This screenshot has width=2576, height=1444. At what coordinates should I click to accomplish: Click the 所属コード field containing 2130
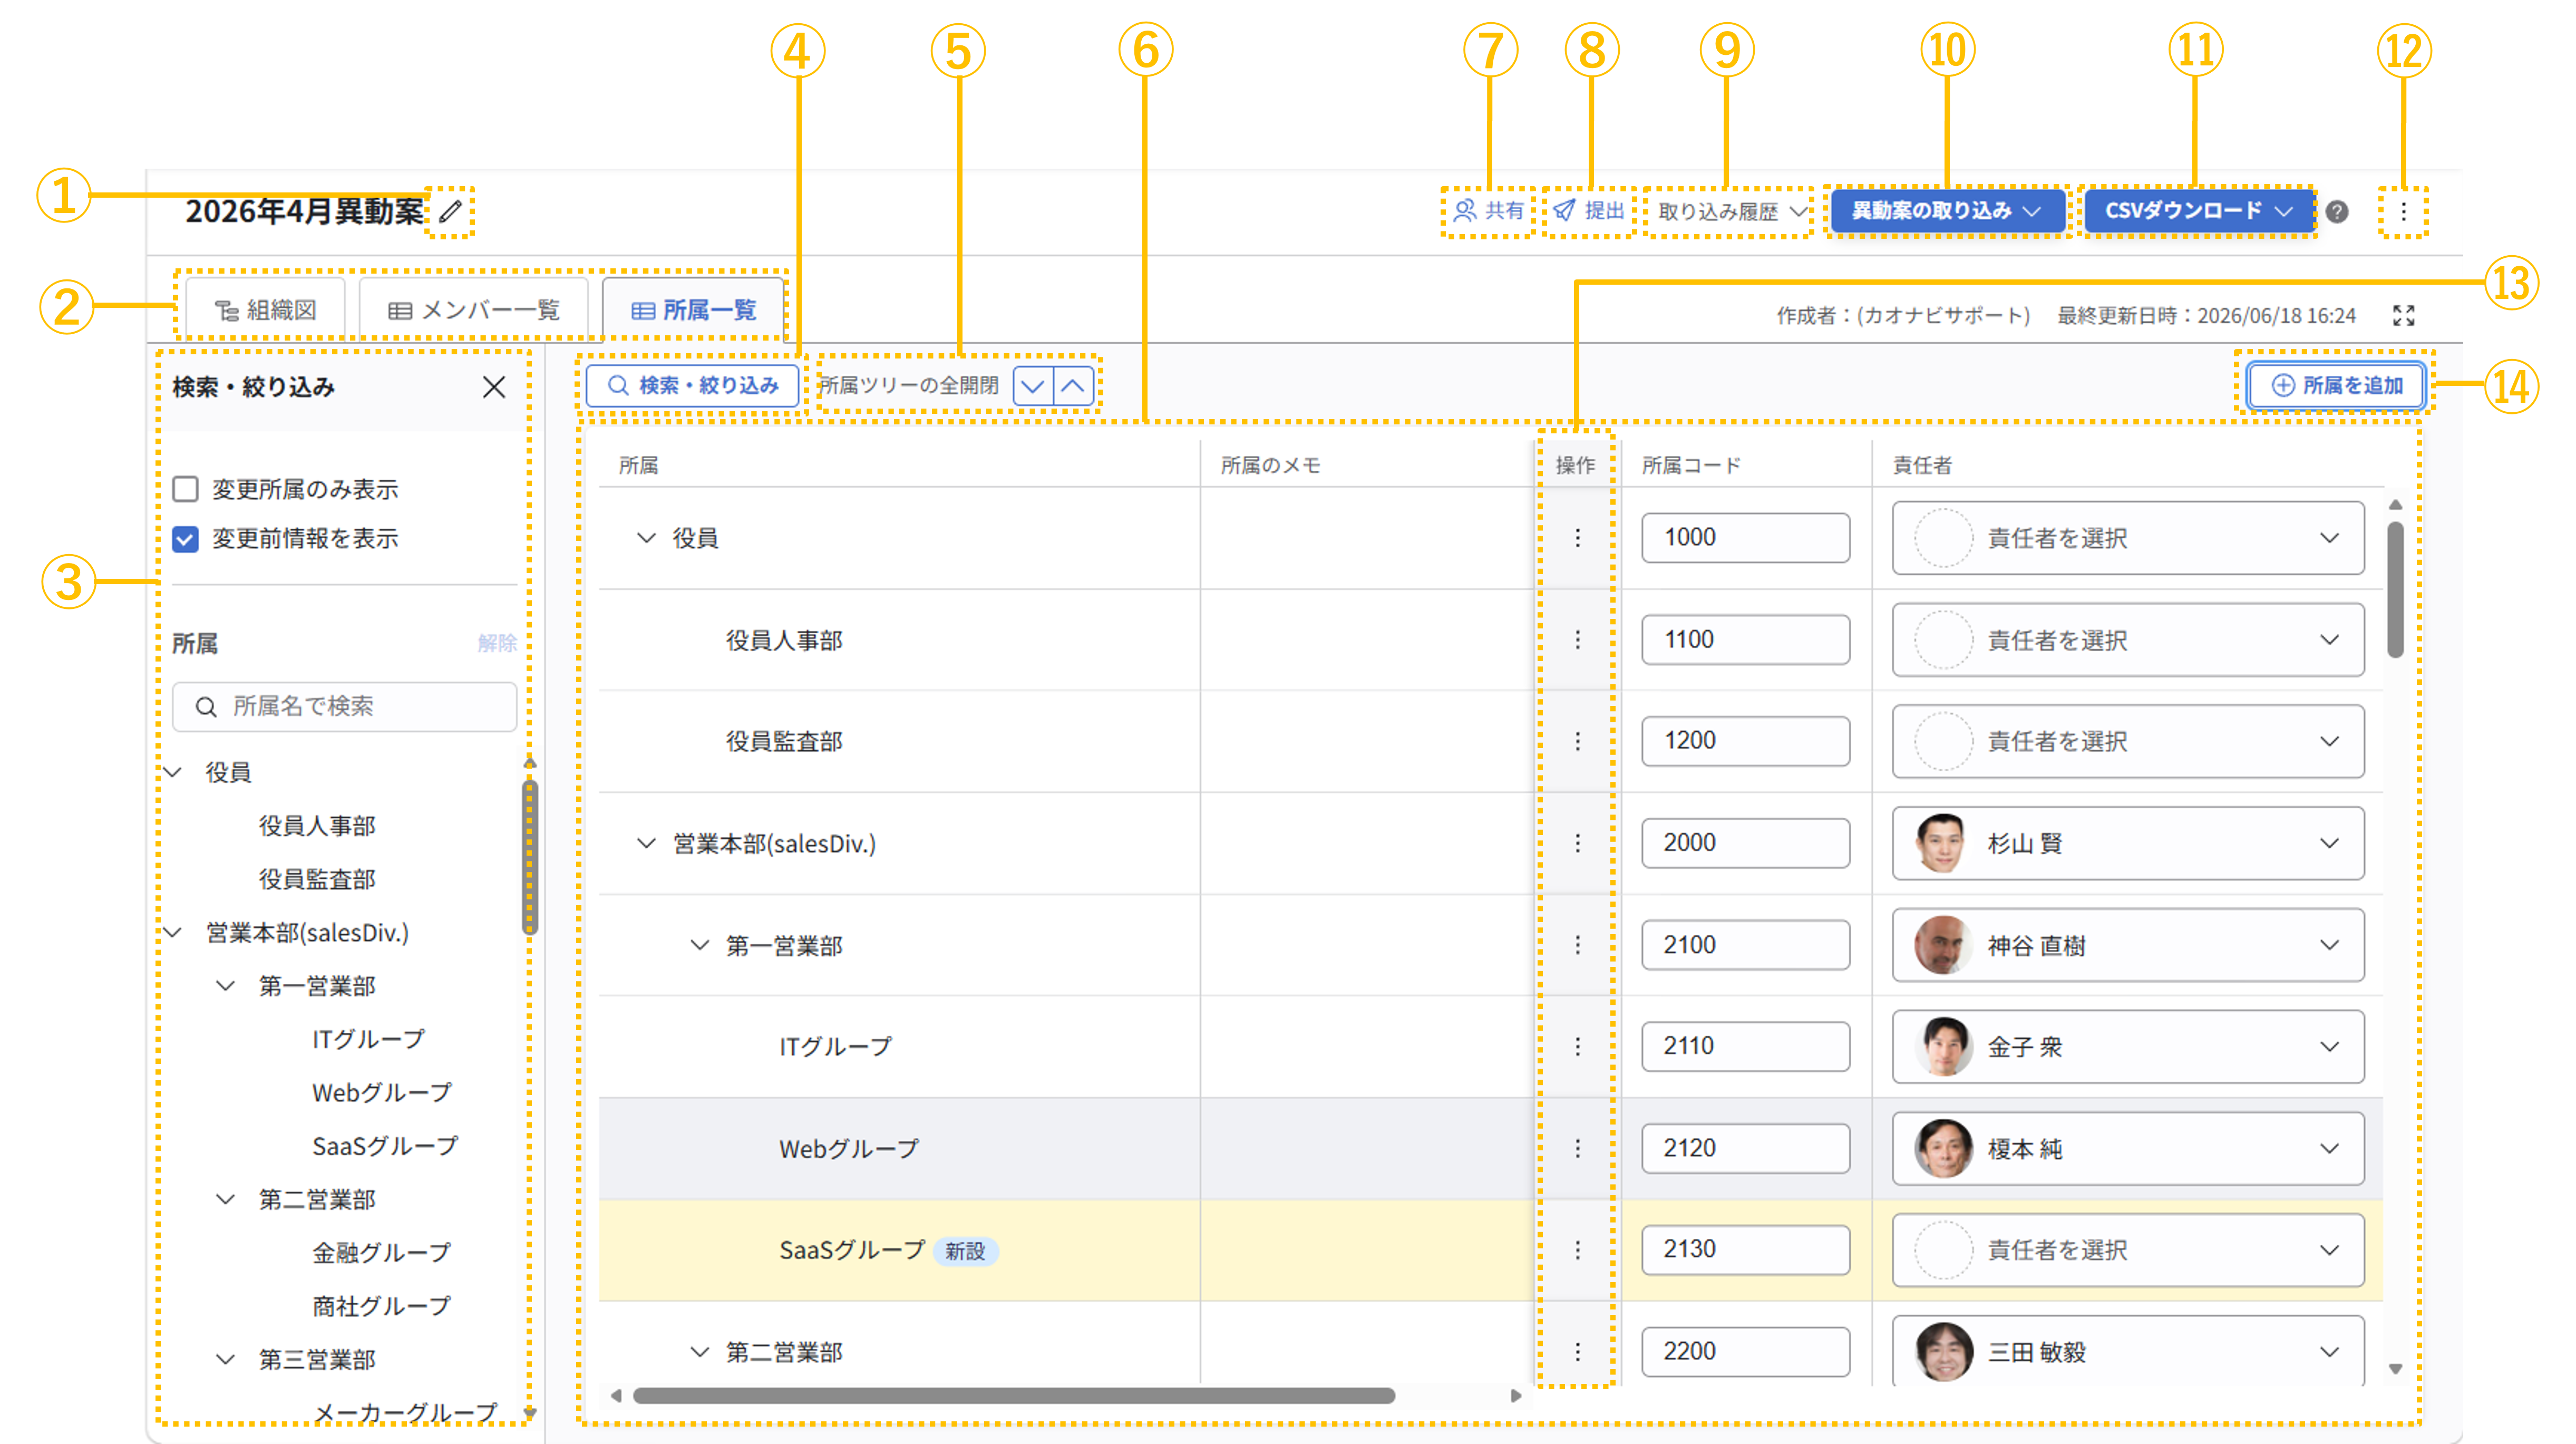1745,1250
